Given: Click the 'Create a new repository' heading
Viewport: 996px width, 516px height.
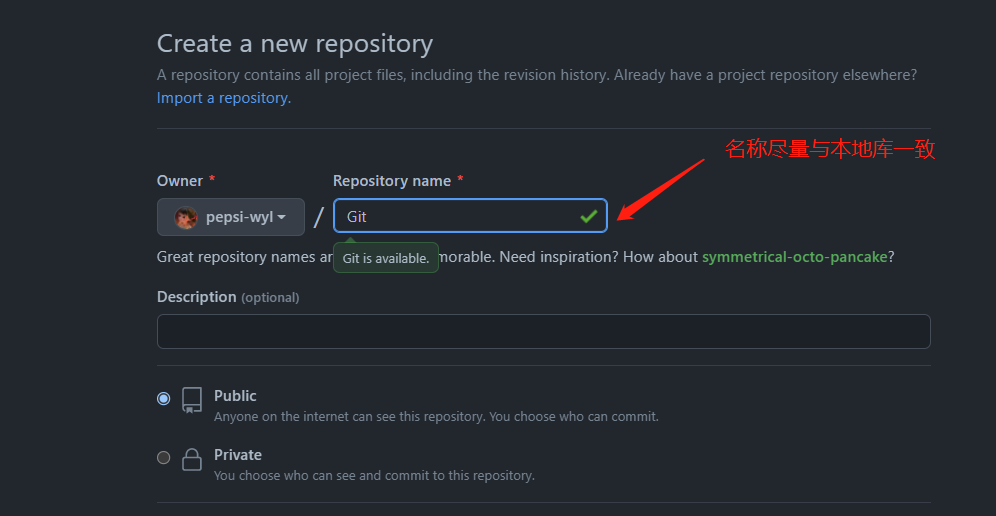Looking at the screenshot, I should pos(295,44).
